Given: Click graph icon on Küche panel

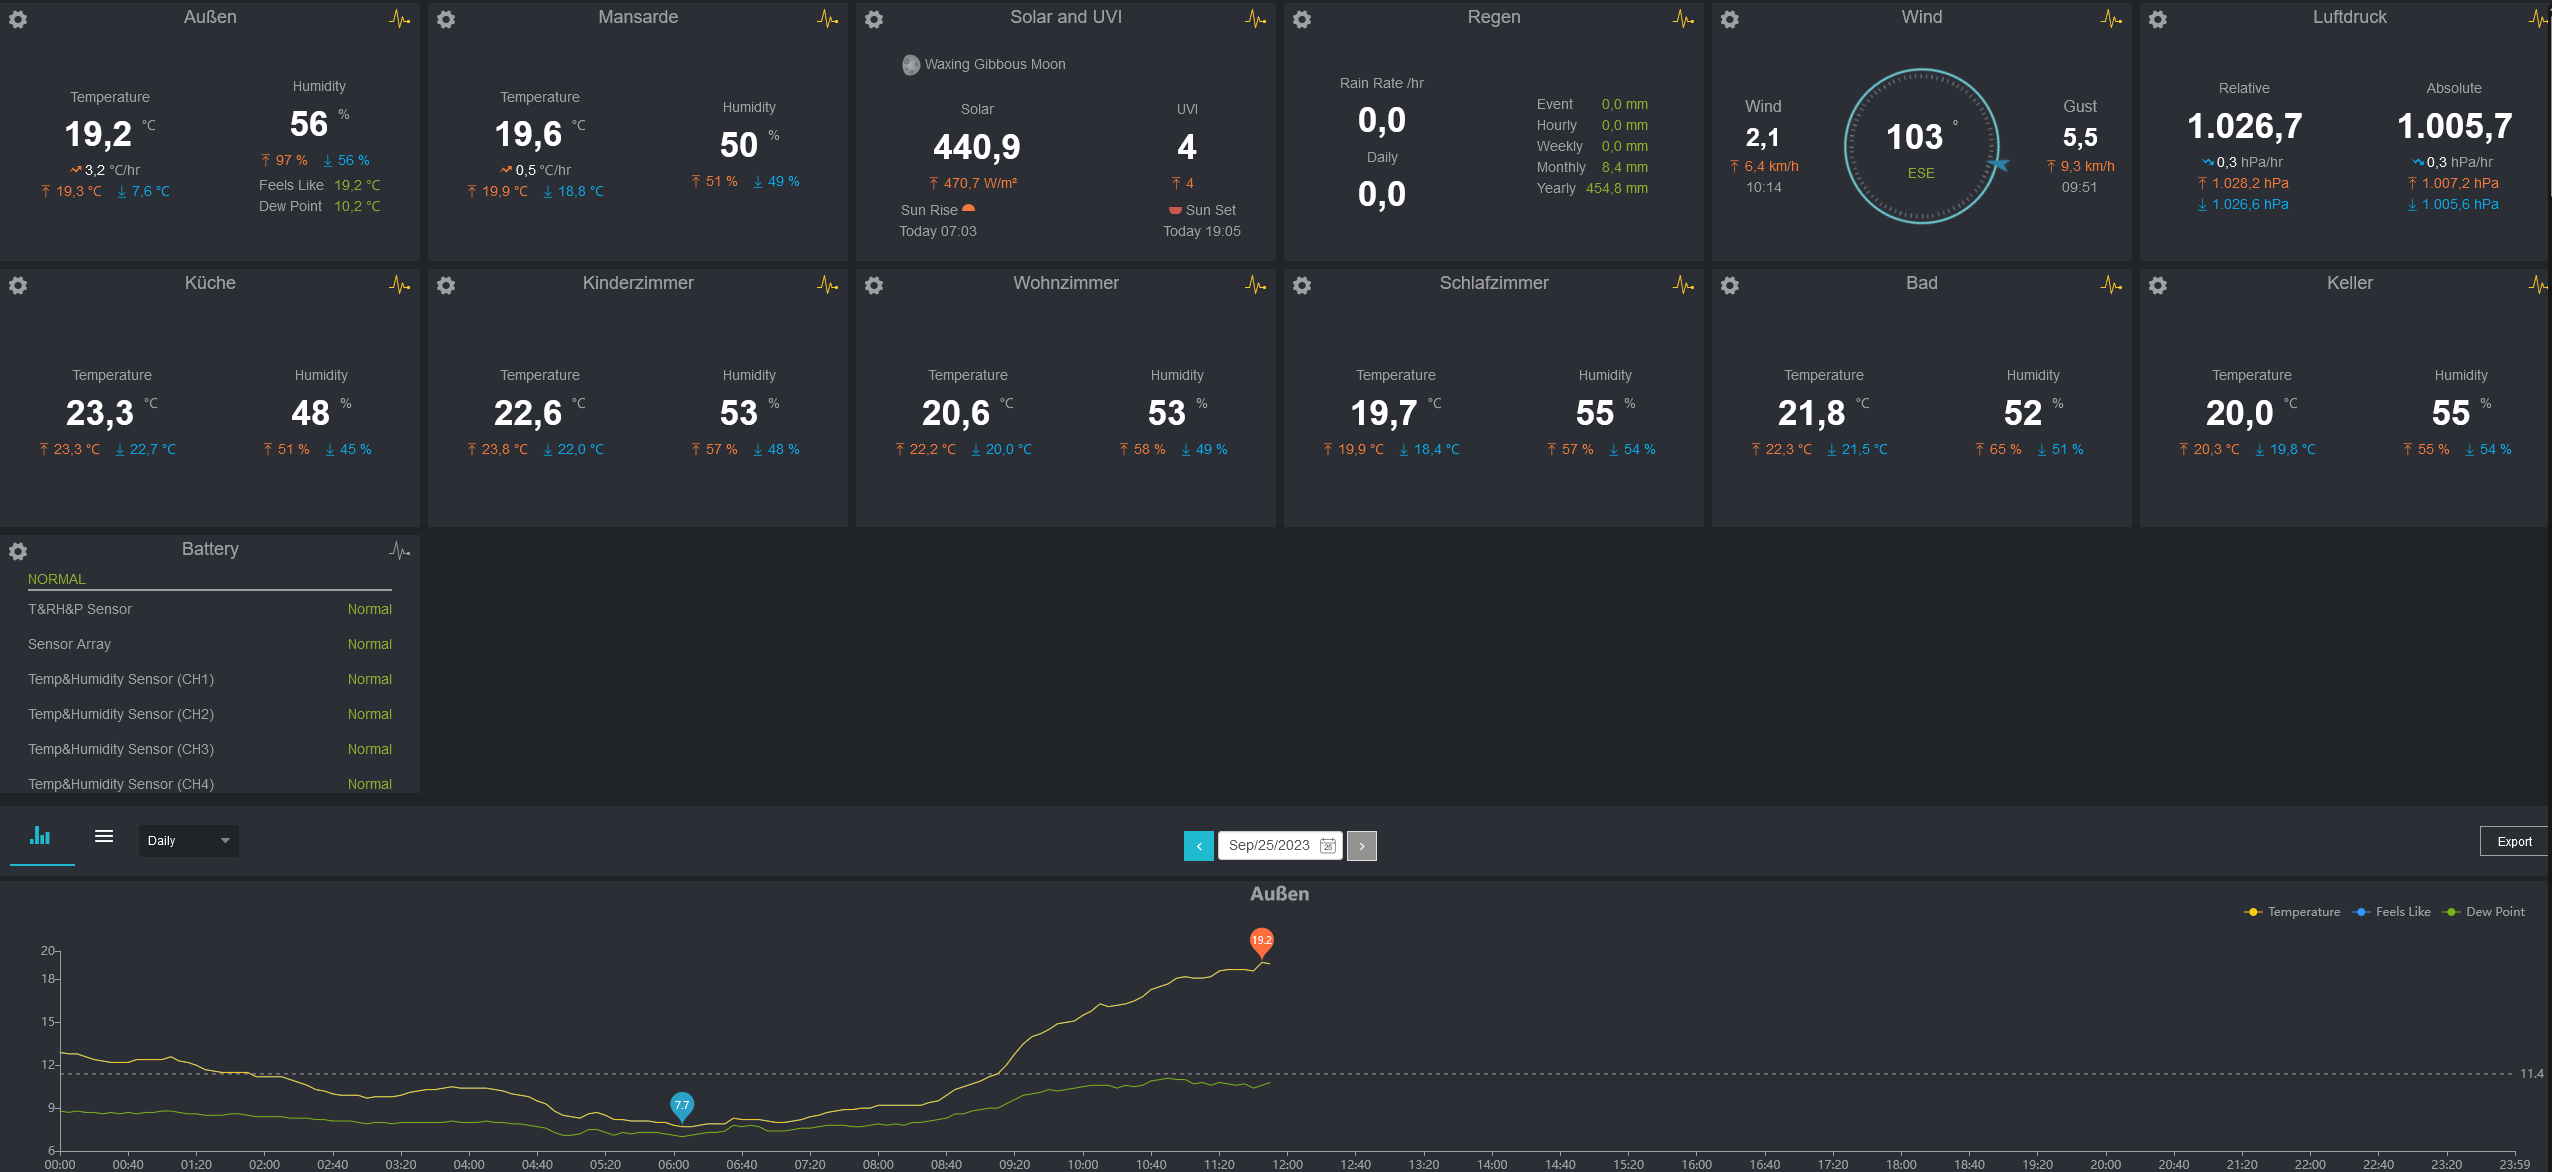Looking at the screenshot, I should click(x=399, y=285).
